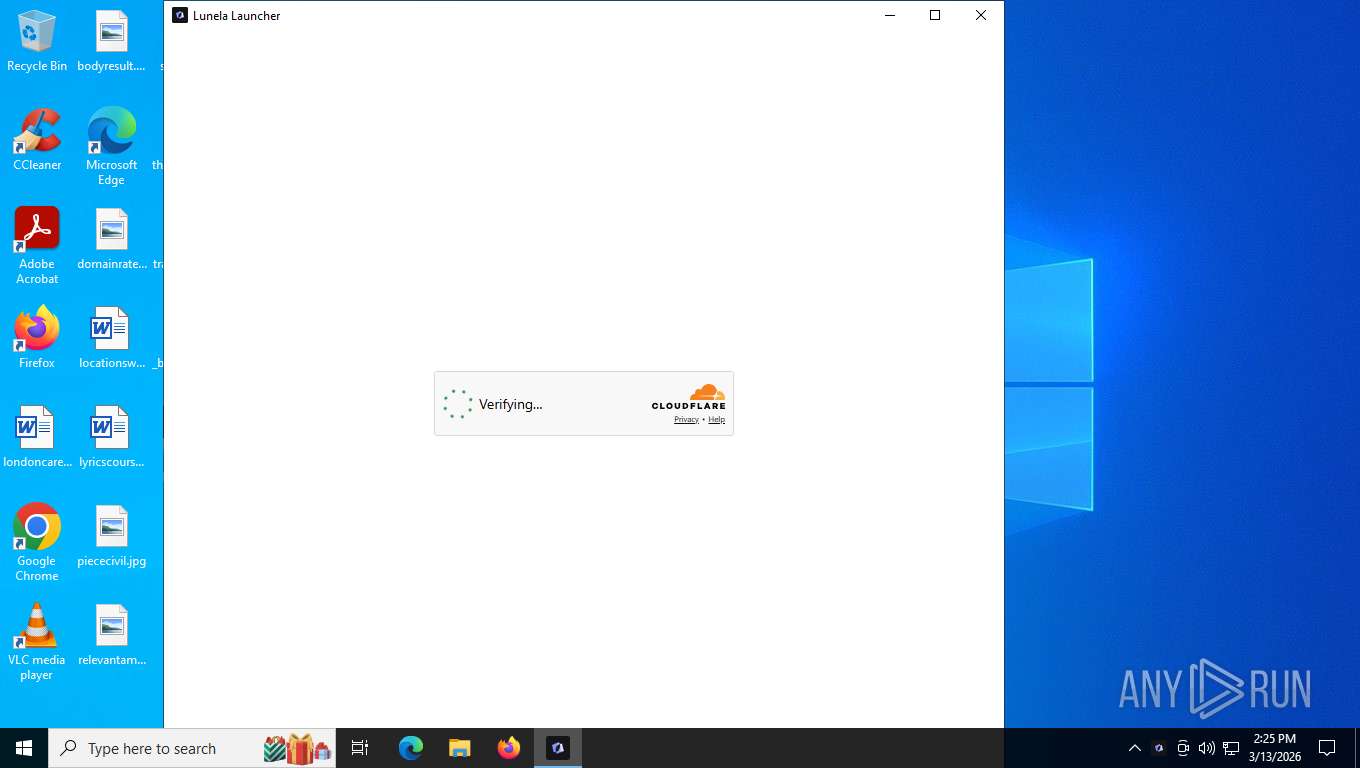
Task: Show hidden system tray icons
Action: [x=1135, y=748]
